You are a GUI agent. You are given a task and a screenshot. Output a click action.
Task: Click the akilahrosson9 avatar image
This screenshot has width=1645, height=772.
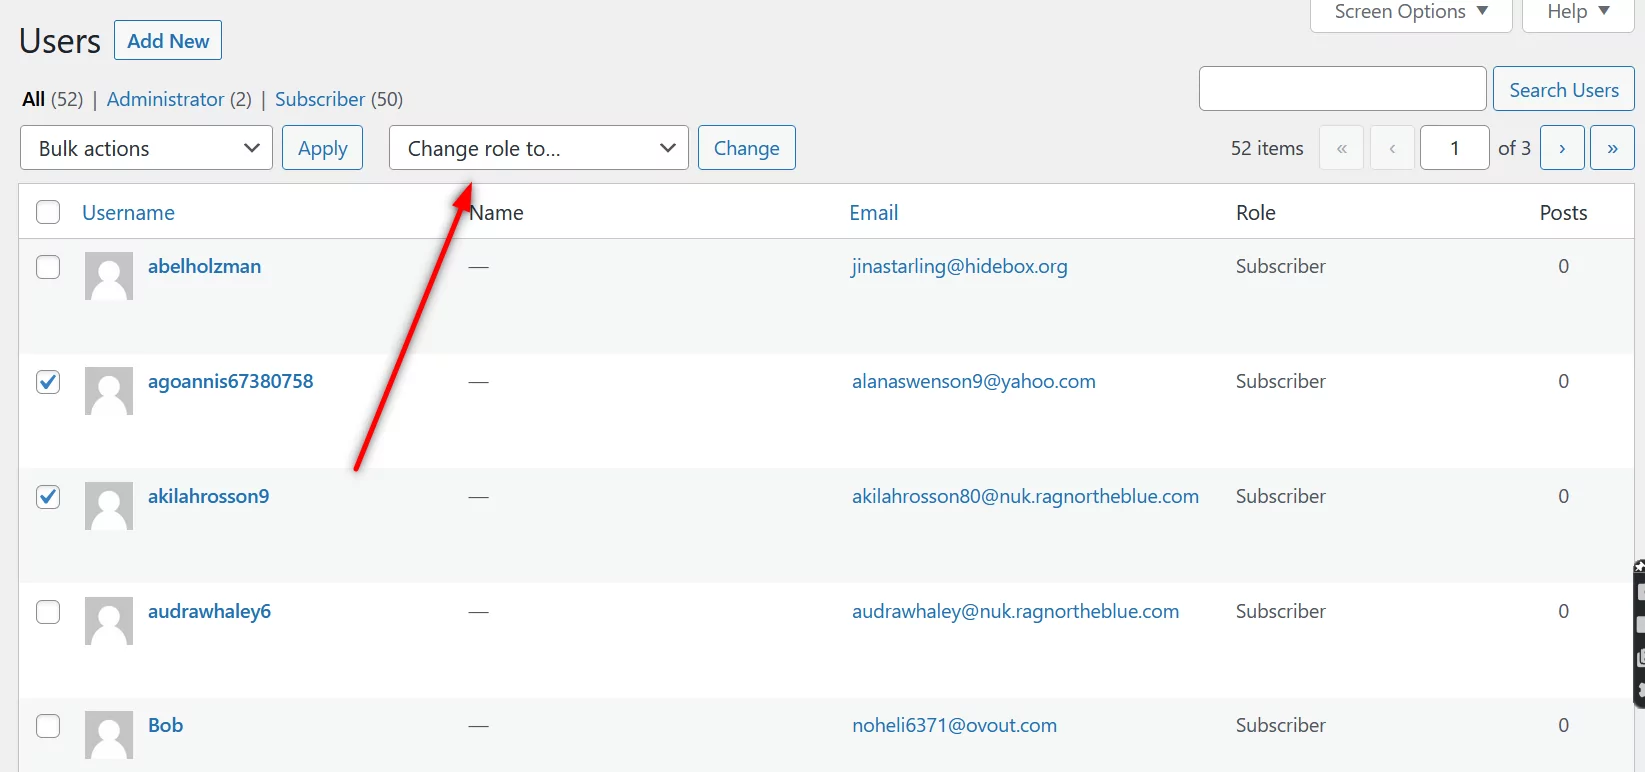coord(109,506)
